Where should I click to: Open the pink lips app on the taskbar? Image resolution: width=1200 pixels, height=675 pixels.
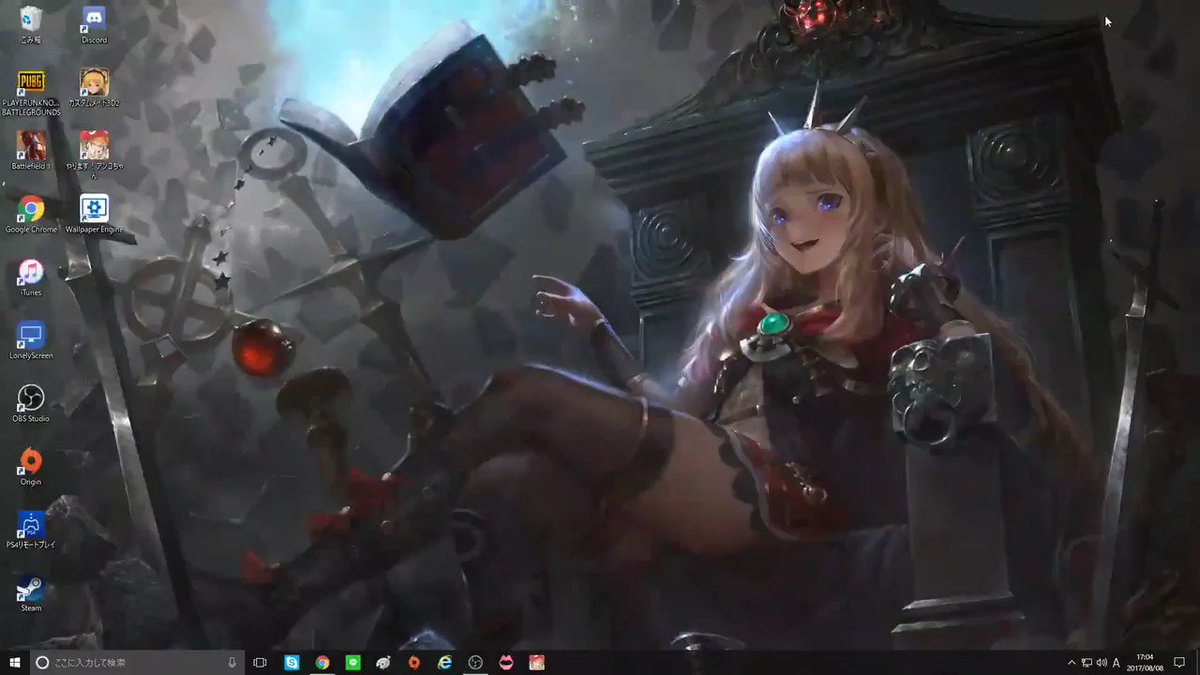(507, 662)
